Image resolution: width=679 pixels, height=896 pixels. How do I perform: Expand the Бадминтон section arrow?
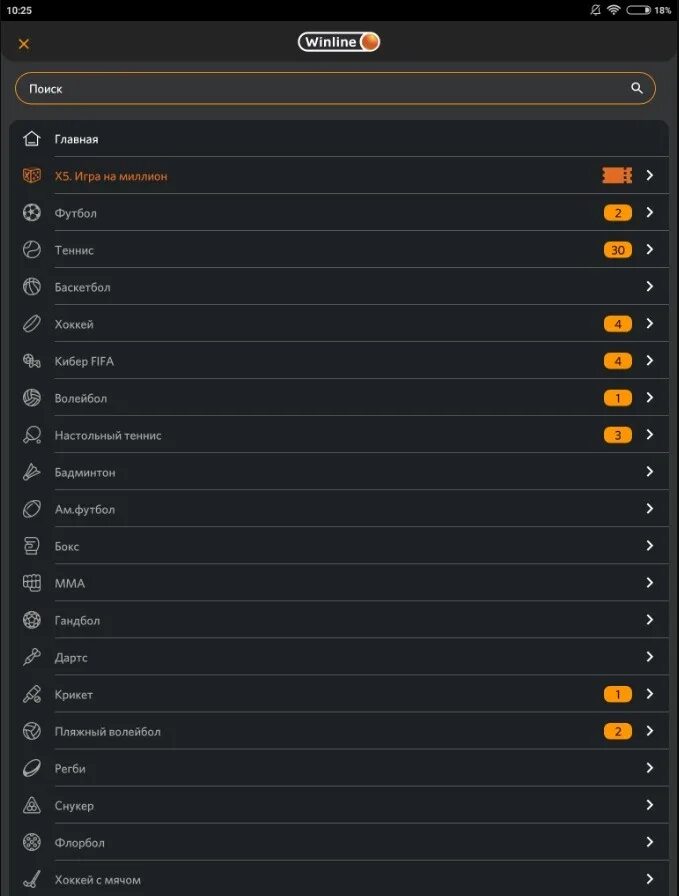pyautogui.click(x=649, y=472)
